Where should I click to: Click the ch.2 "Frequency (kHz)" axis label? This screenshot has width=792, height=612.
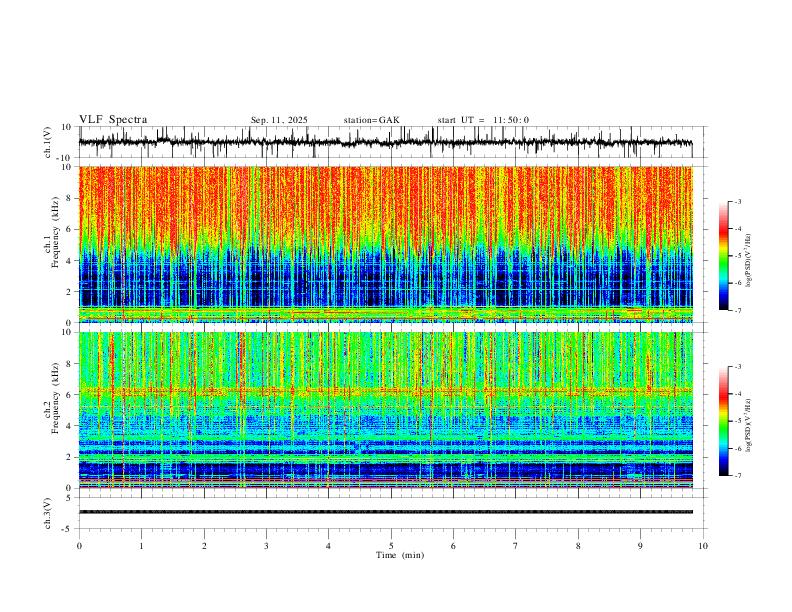point(55,398)
